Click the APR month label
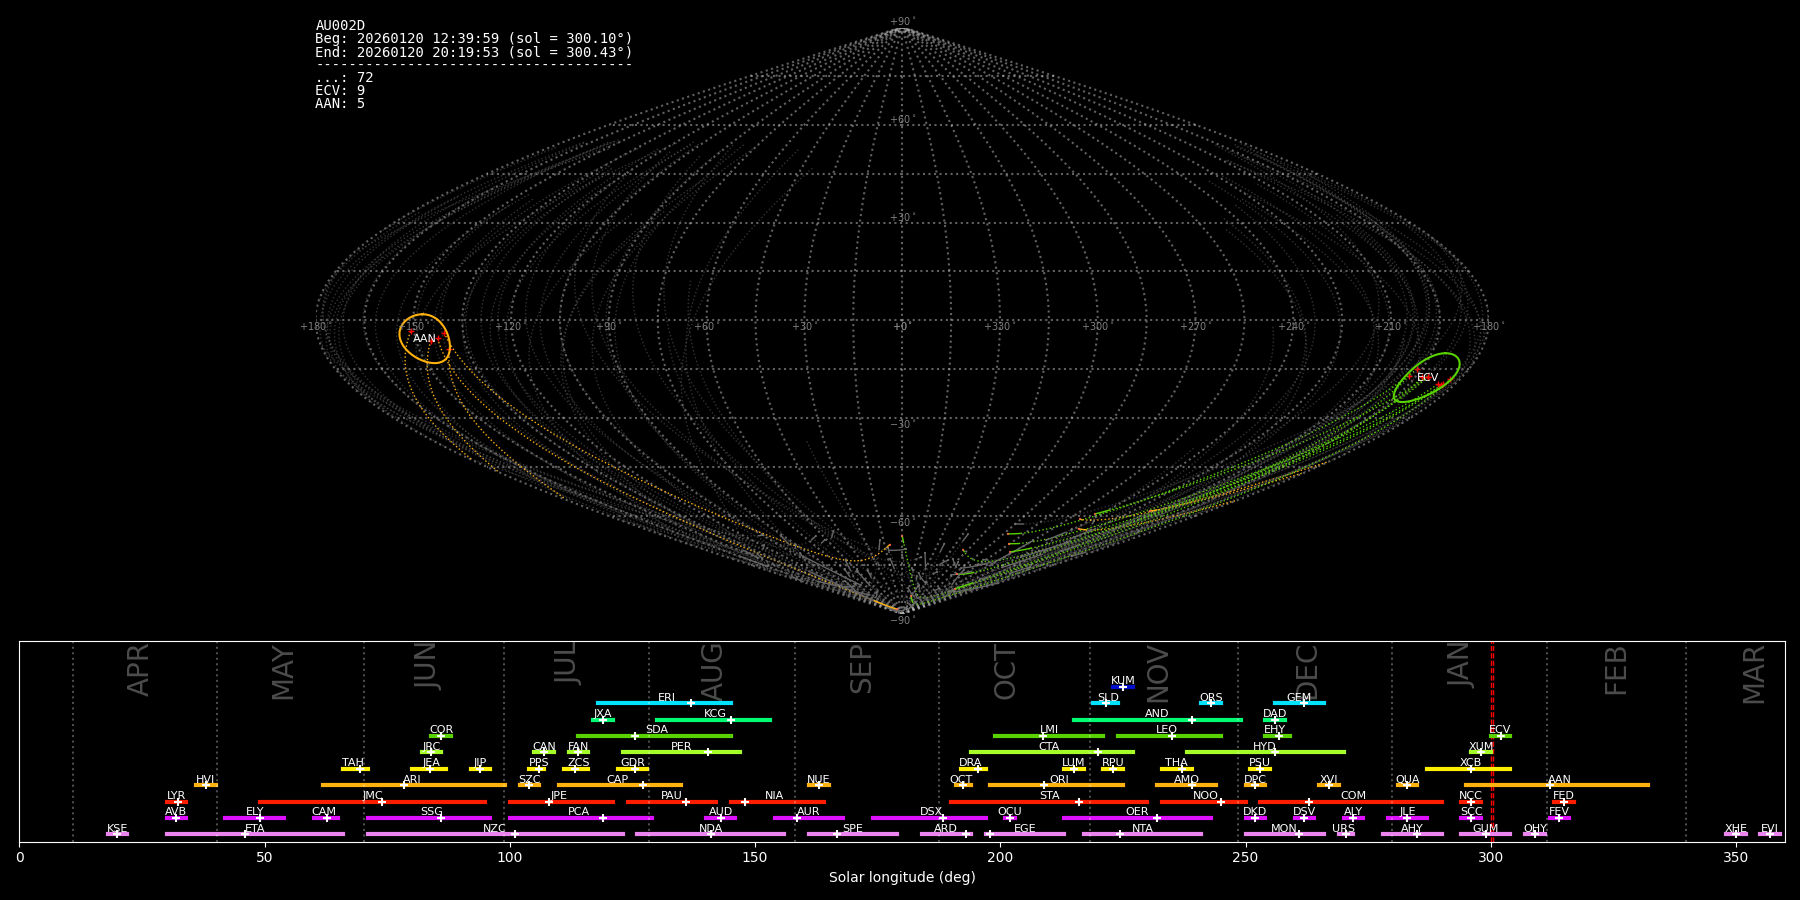Screen dimensions: 1800x900 (138, 669)
